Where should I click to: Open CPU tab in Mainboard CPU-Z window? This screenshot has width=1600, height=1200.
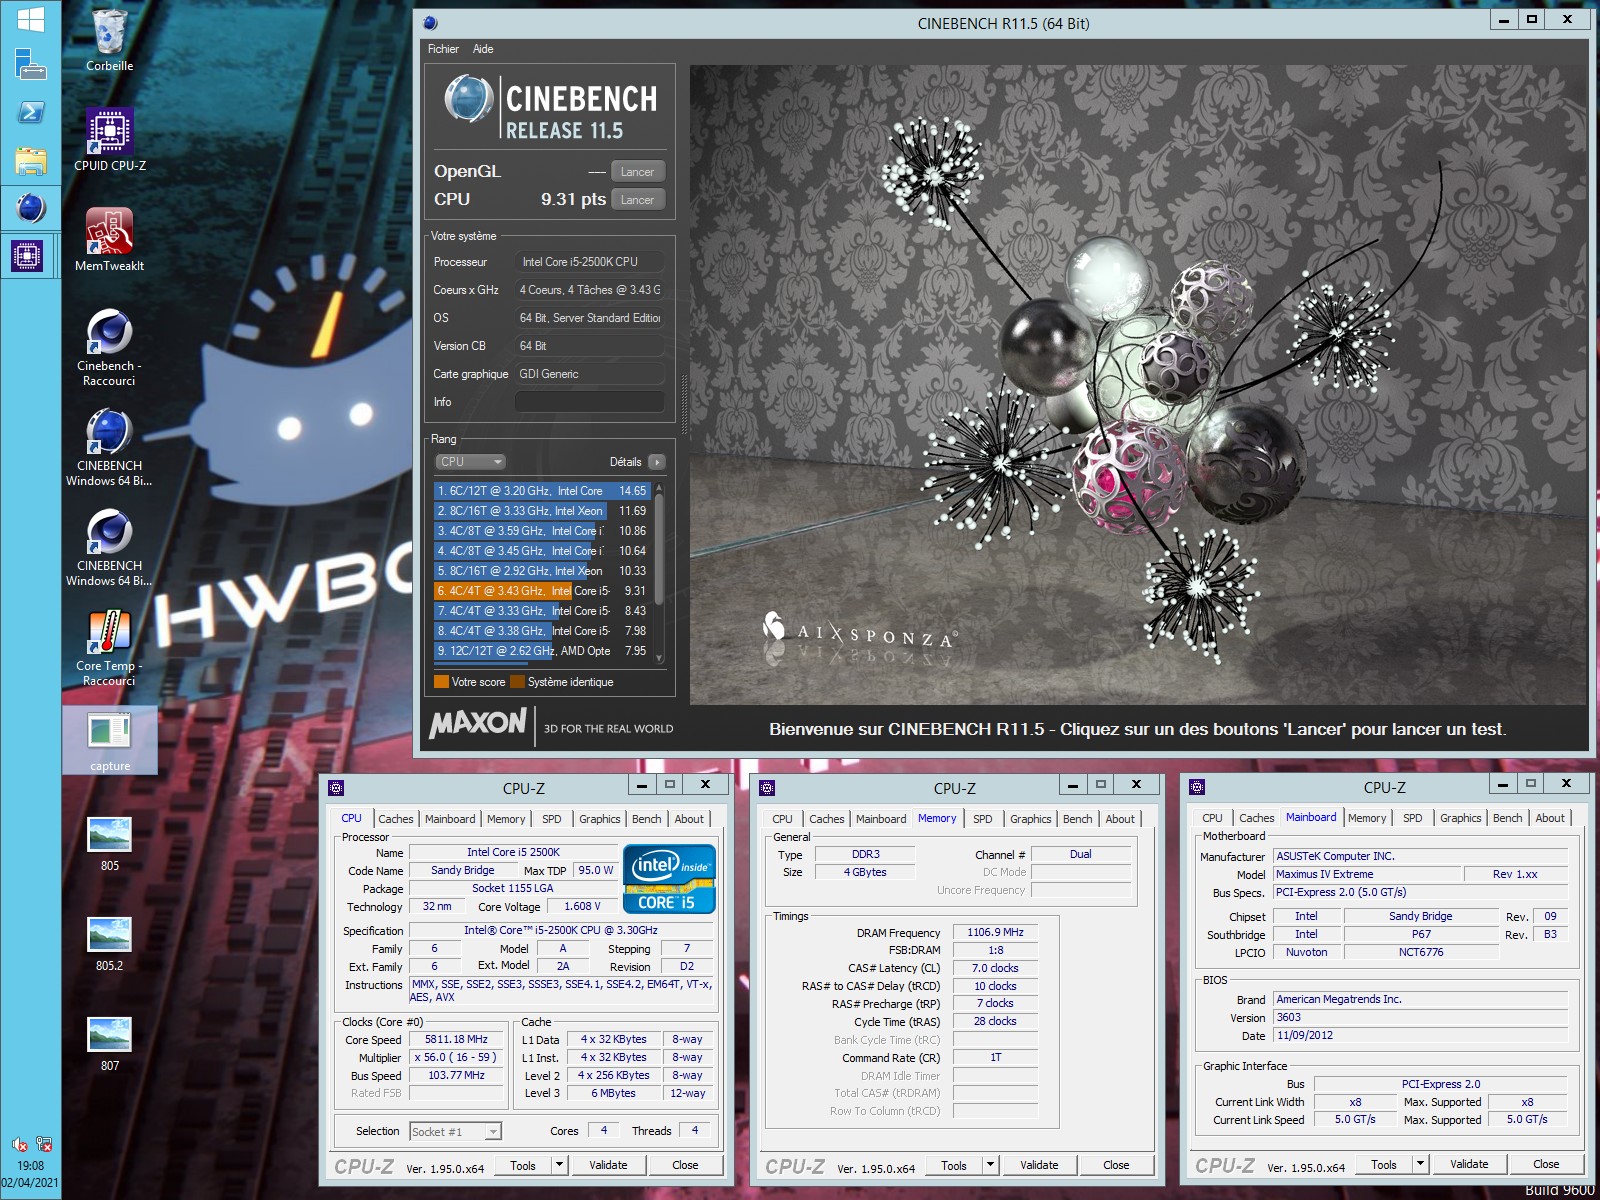[x=1212, y=818]
